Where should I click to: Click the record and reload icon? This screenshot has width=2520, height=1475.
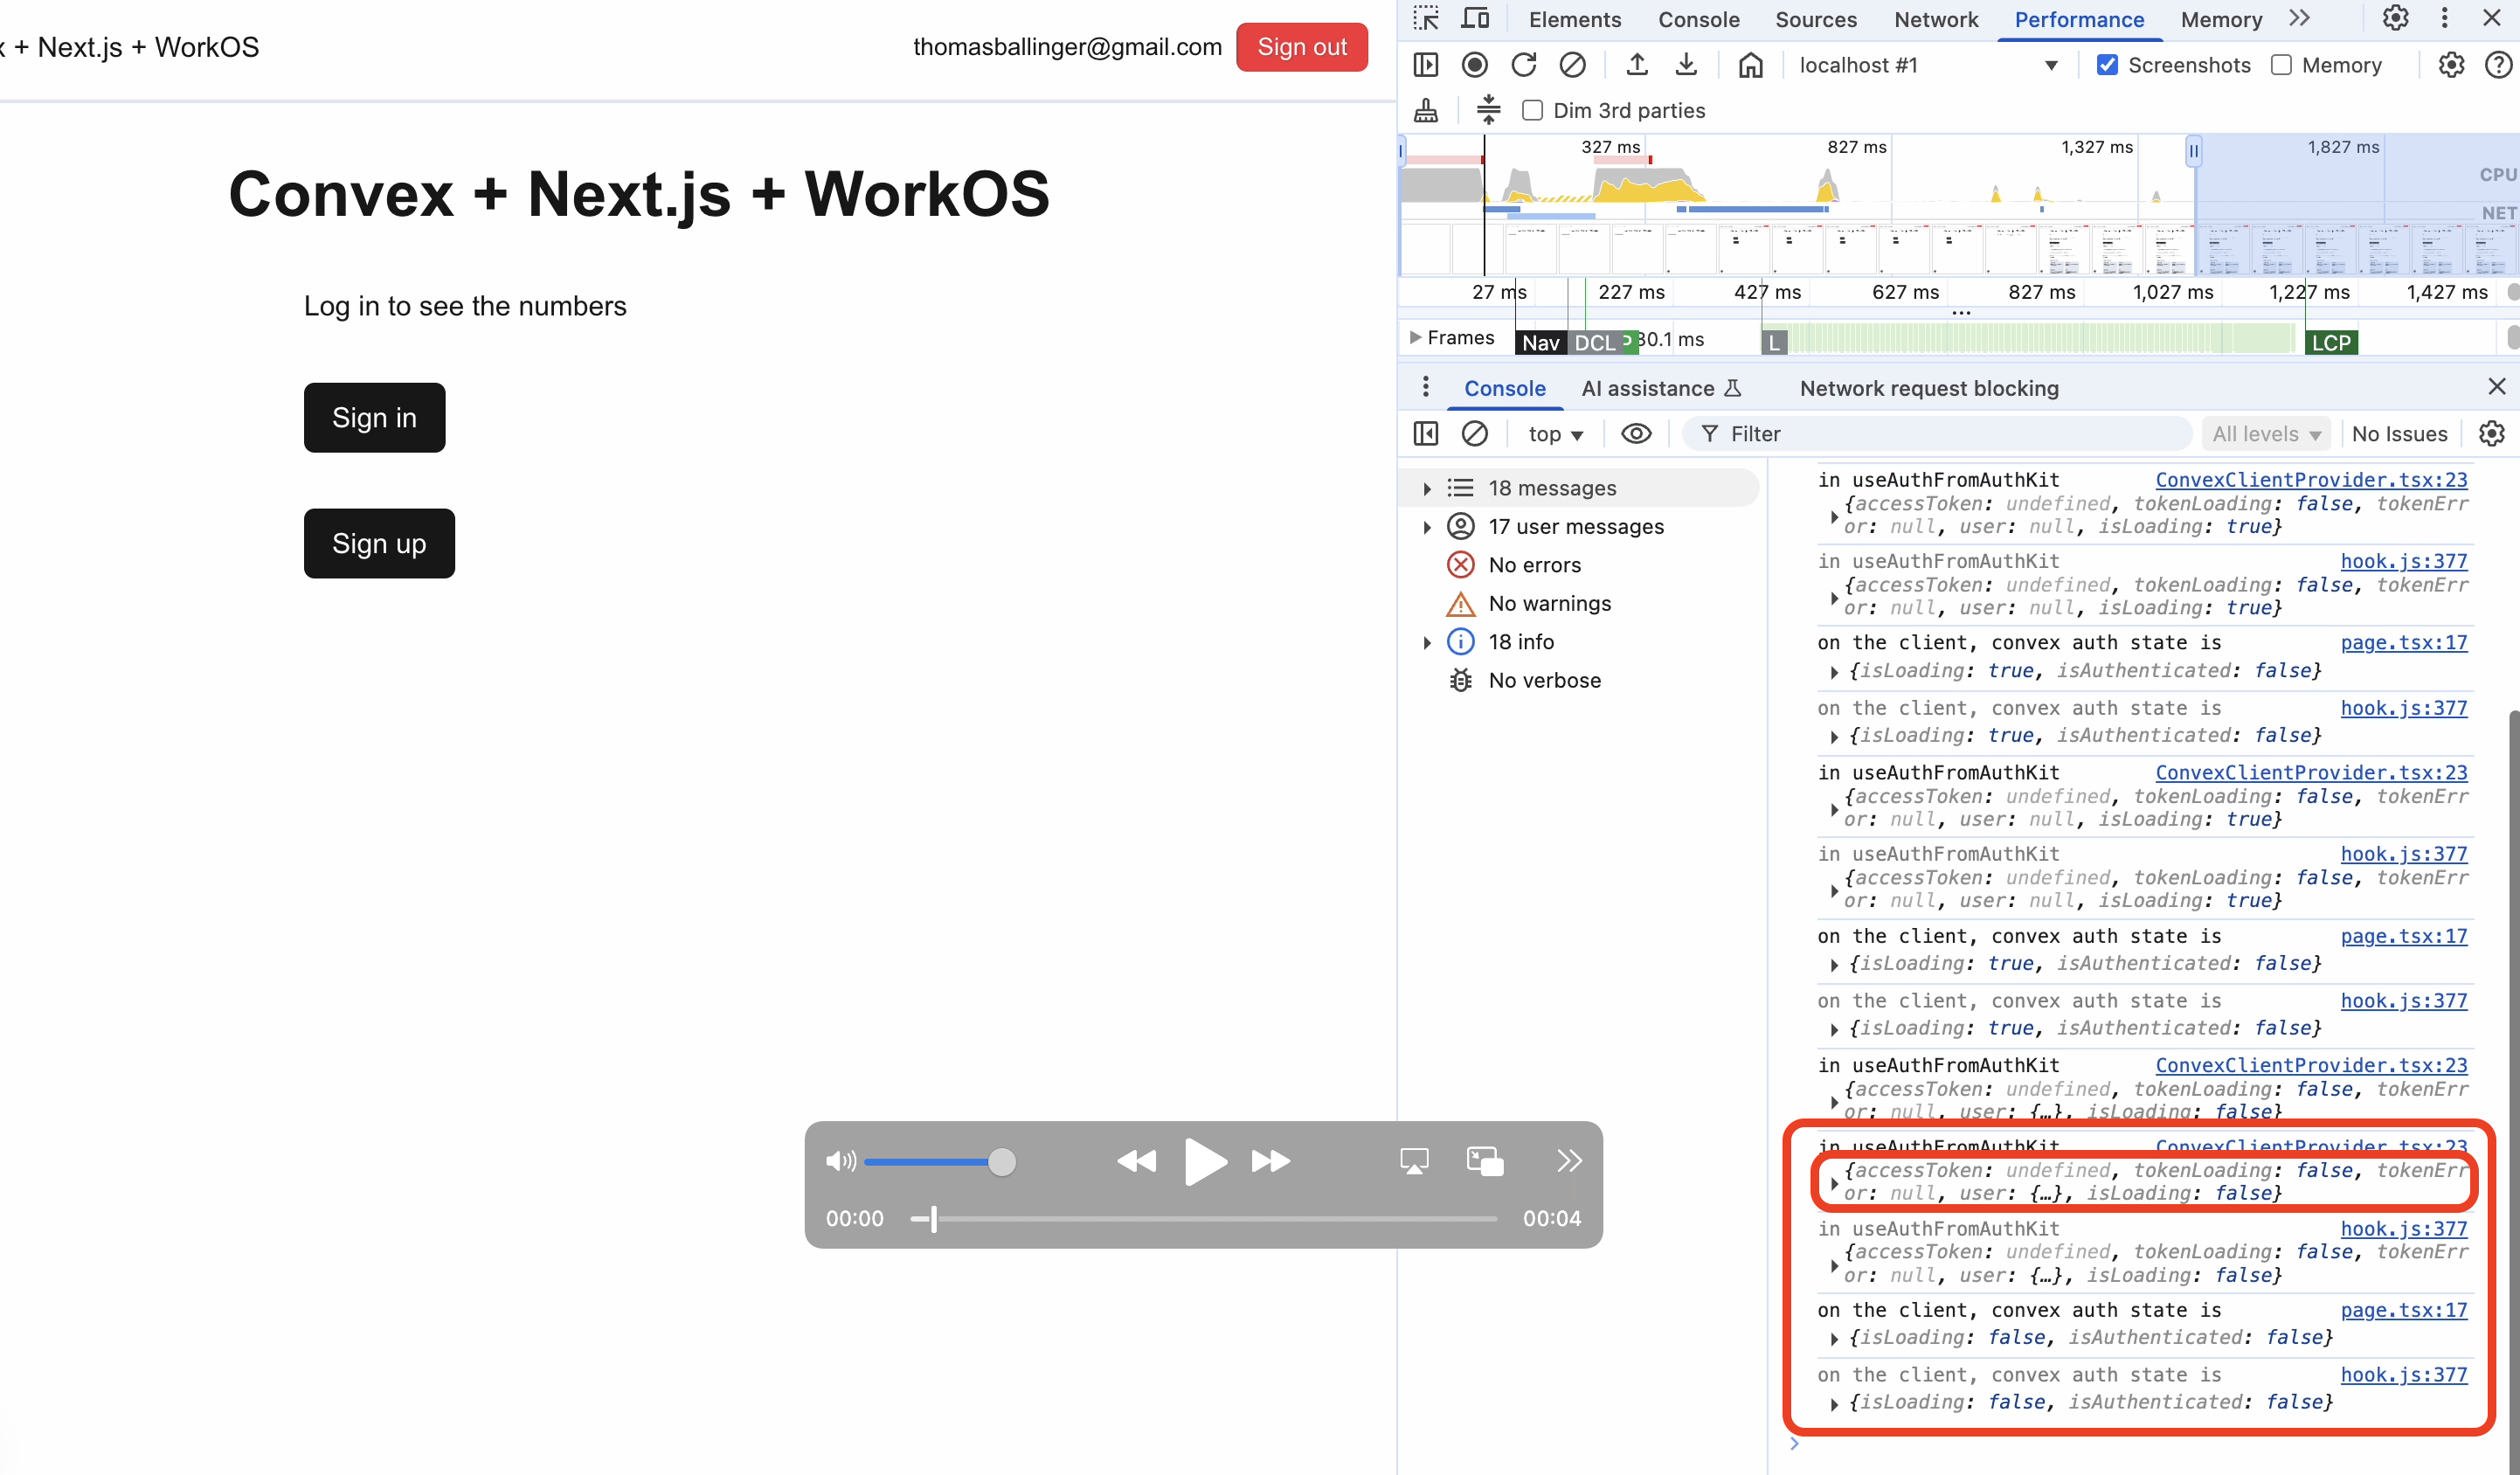click(1523, 65)
